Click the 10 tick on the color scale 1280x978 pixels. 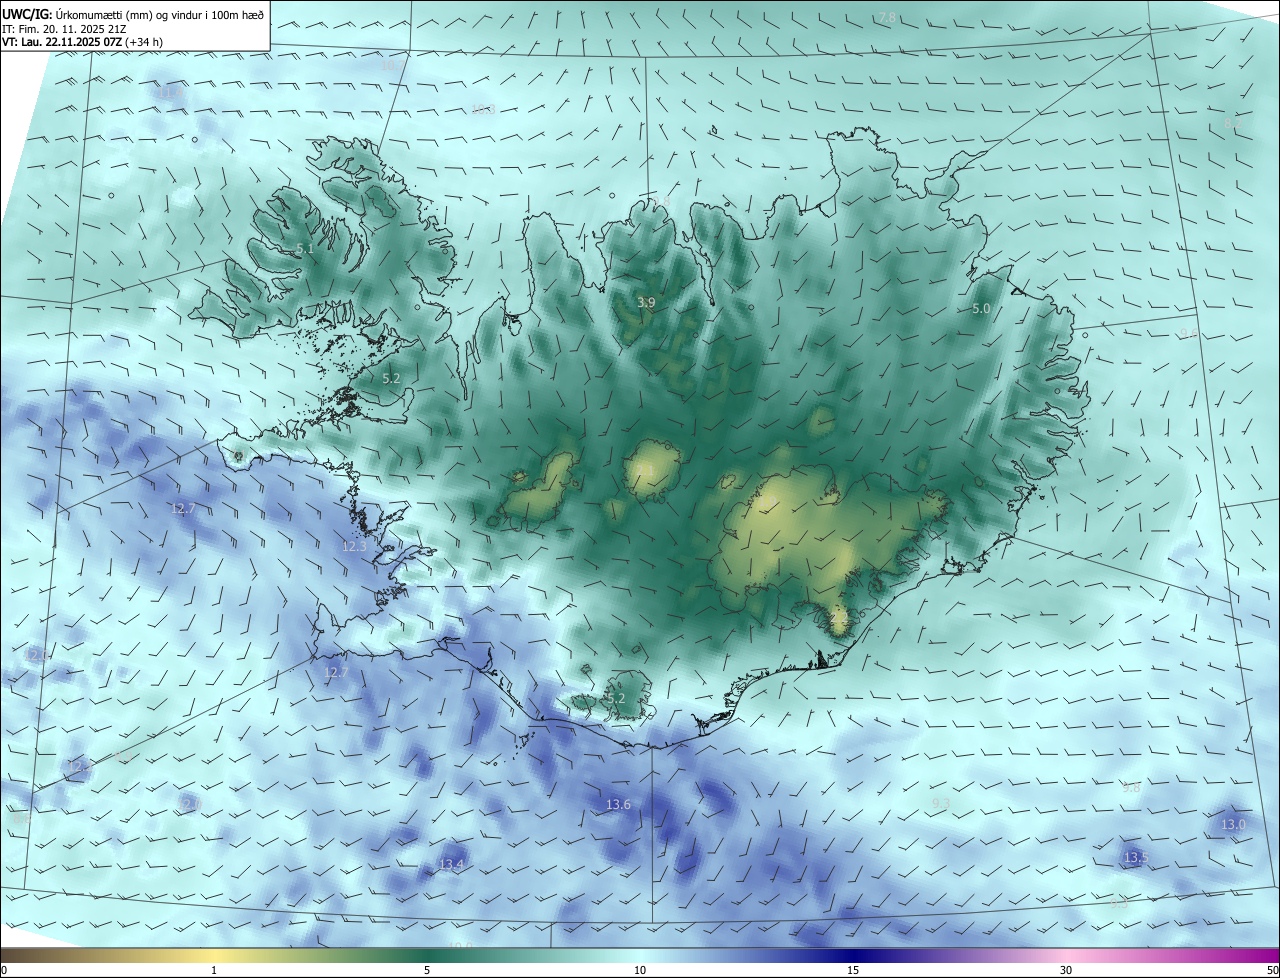[x=640, y=970]
